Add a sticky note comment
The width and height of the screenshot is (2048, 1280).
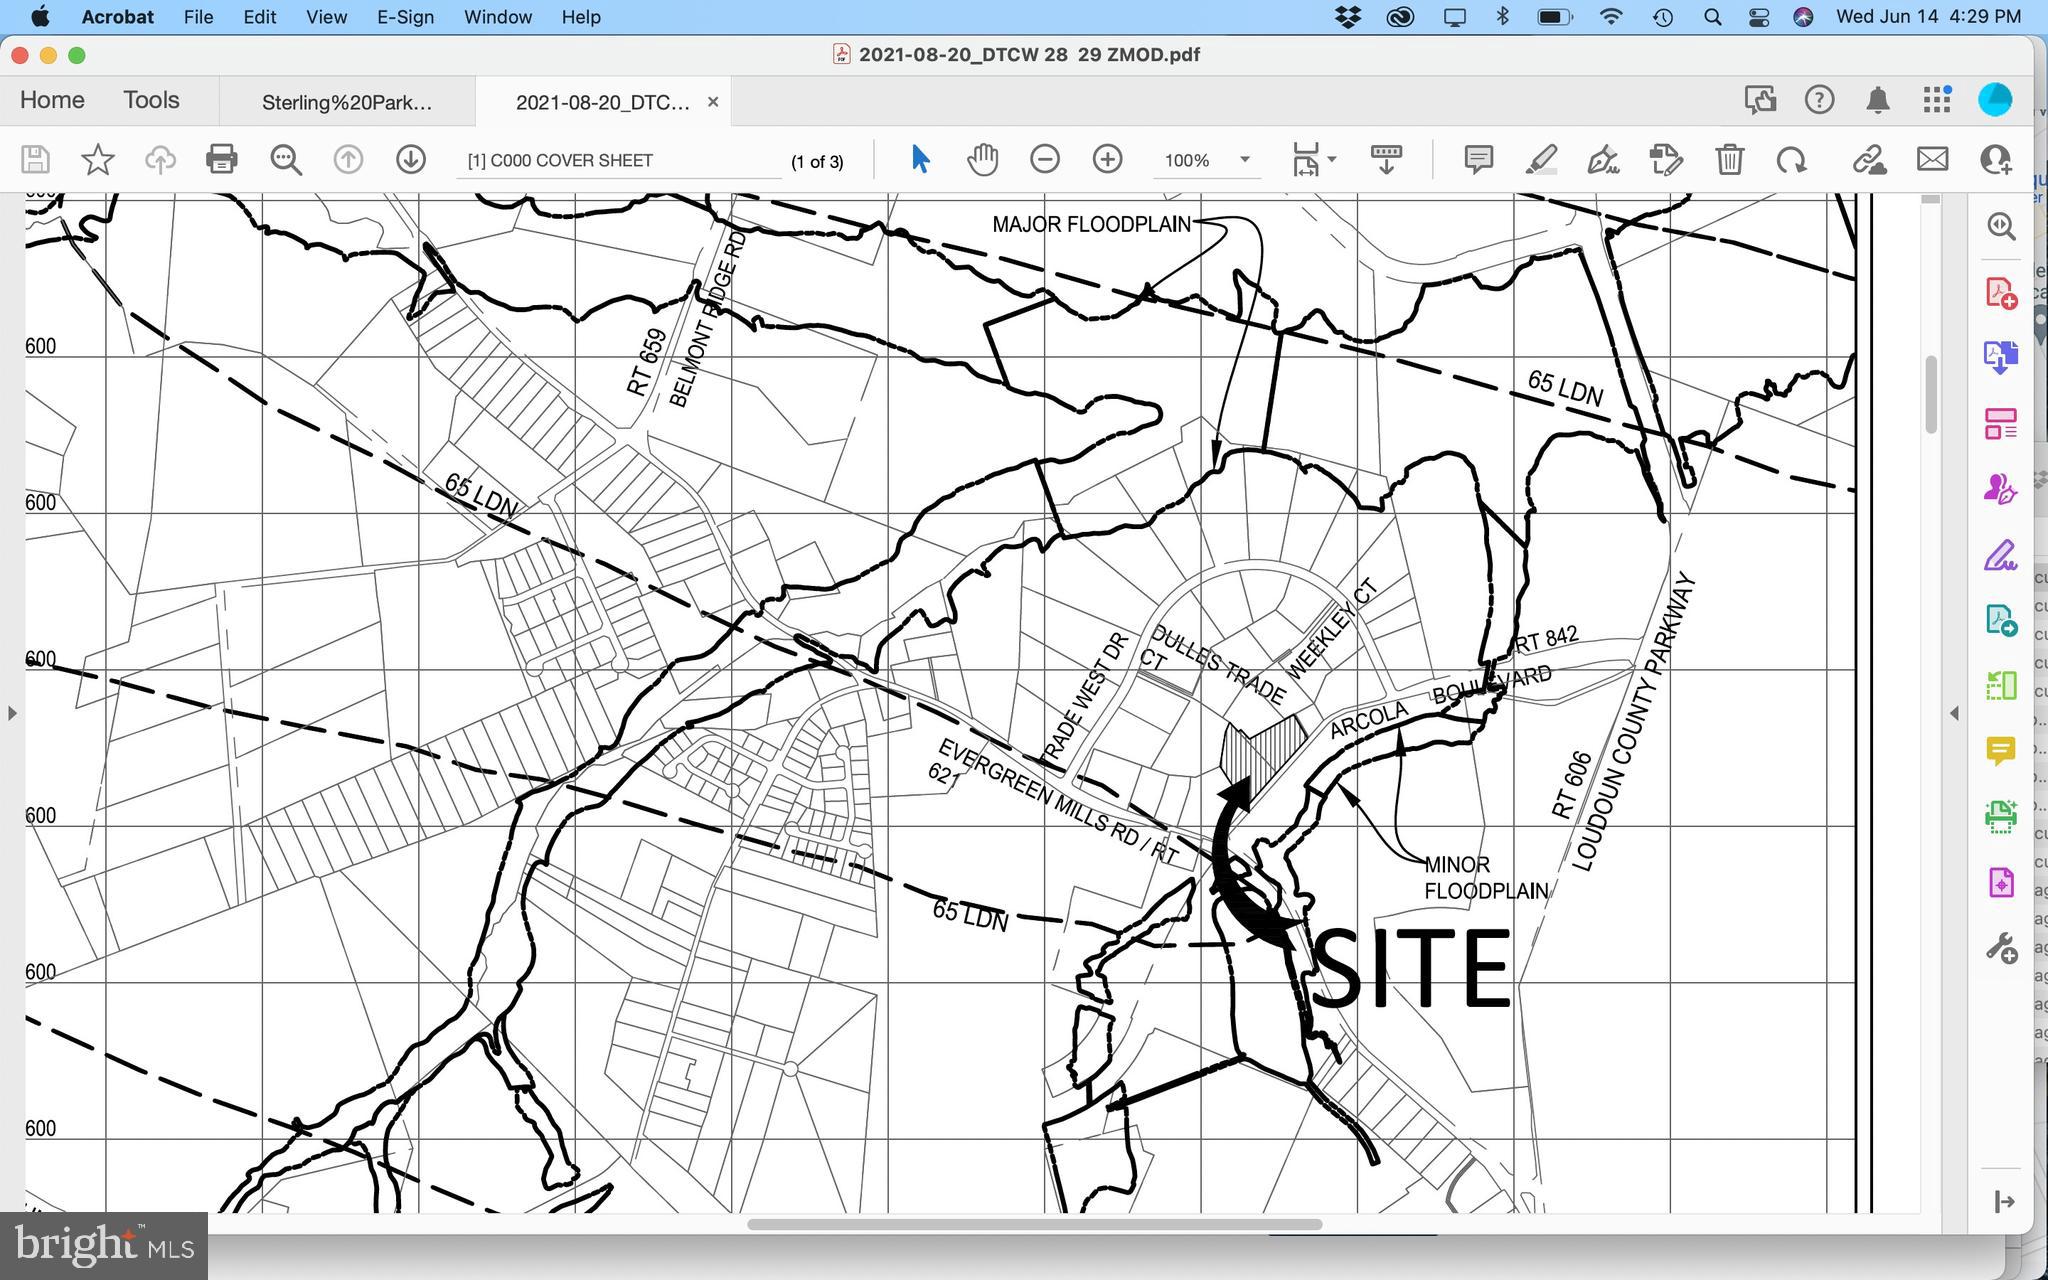pos(1478,160)
